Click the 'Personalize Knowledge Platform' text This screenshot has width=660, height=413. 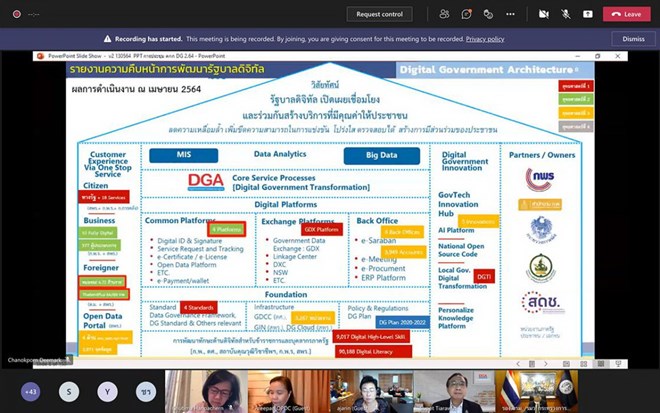(455, 318)
